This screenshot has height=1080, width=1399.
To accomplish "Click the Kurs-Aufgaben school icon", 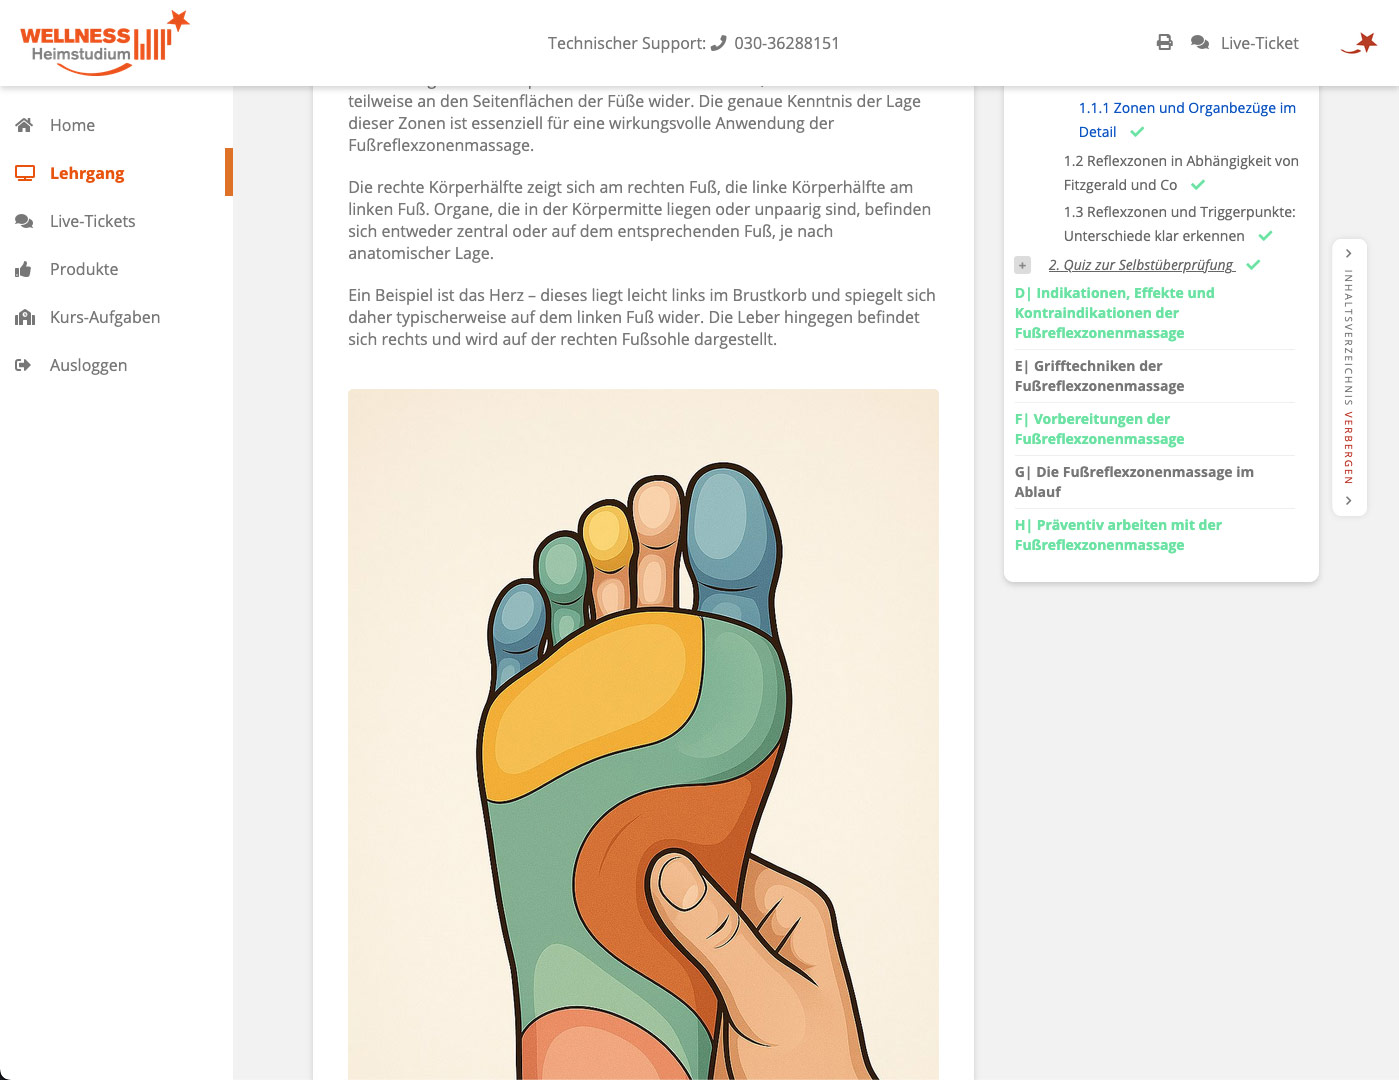I will pyautogui.click(x=25, y=317).
